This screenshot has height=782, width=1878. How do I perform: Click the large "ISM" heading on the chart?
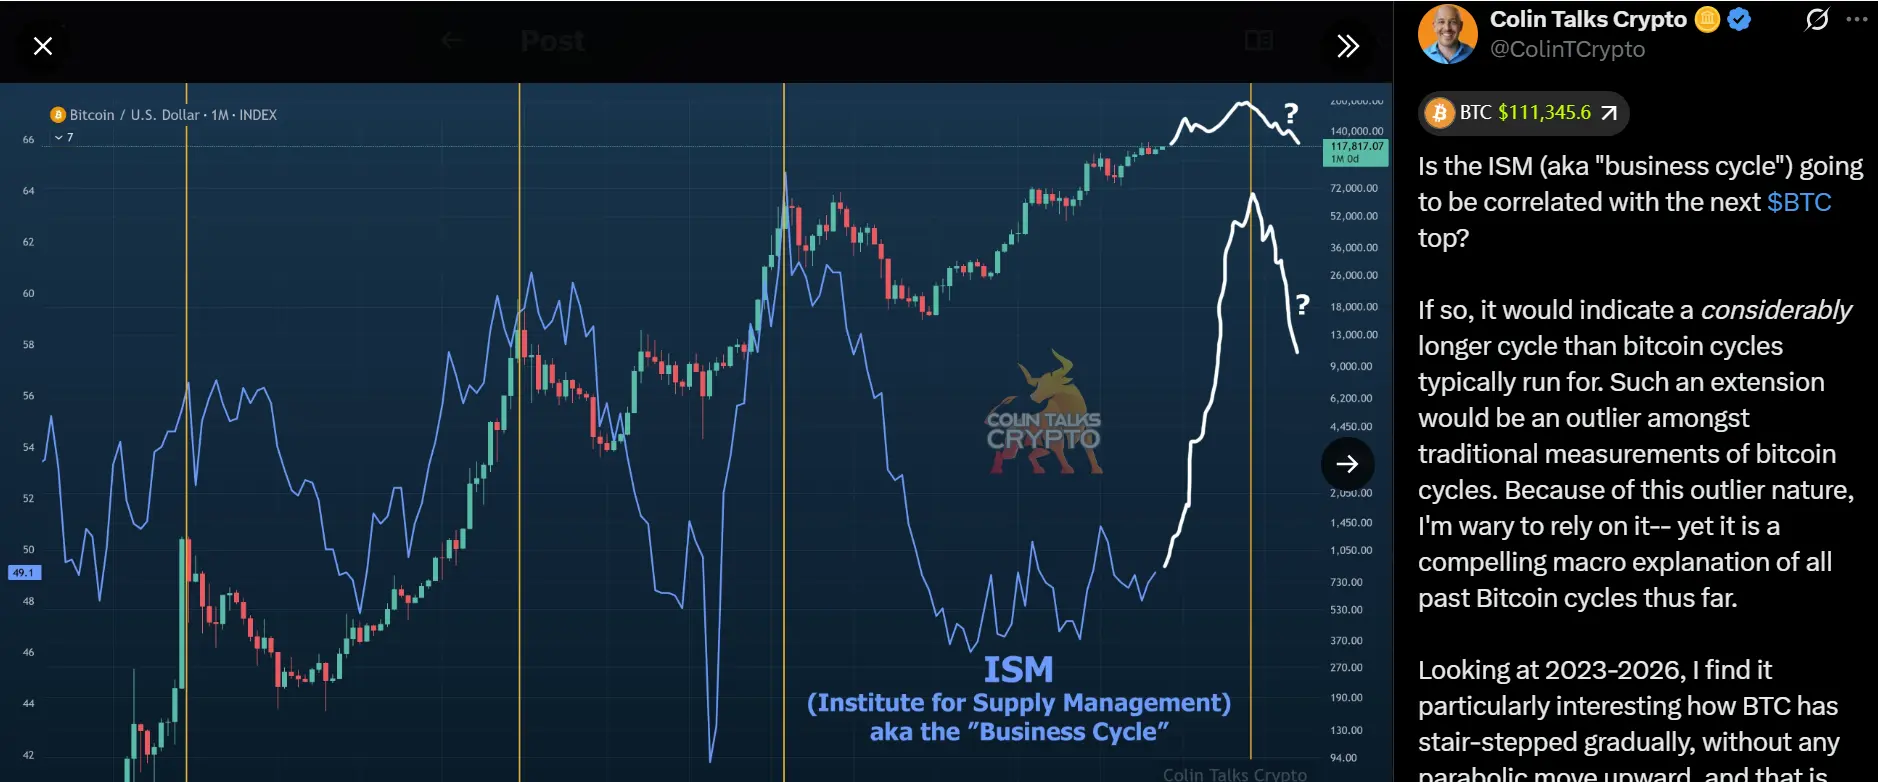[x=1018, y=669]
